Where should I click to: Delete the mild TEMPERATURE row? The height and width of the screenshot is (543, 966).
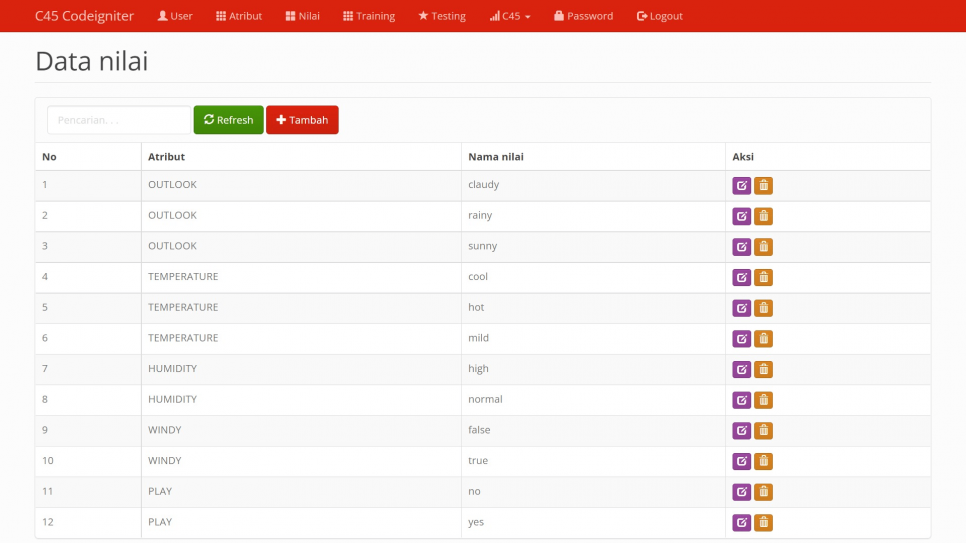click(x=763, y=339)
